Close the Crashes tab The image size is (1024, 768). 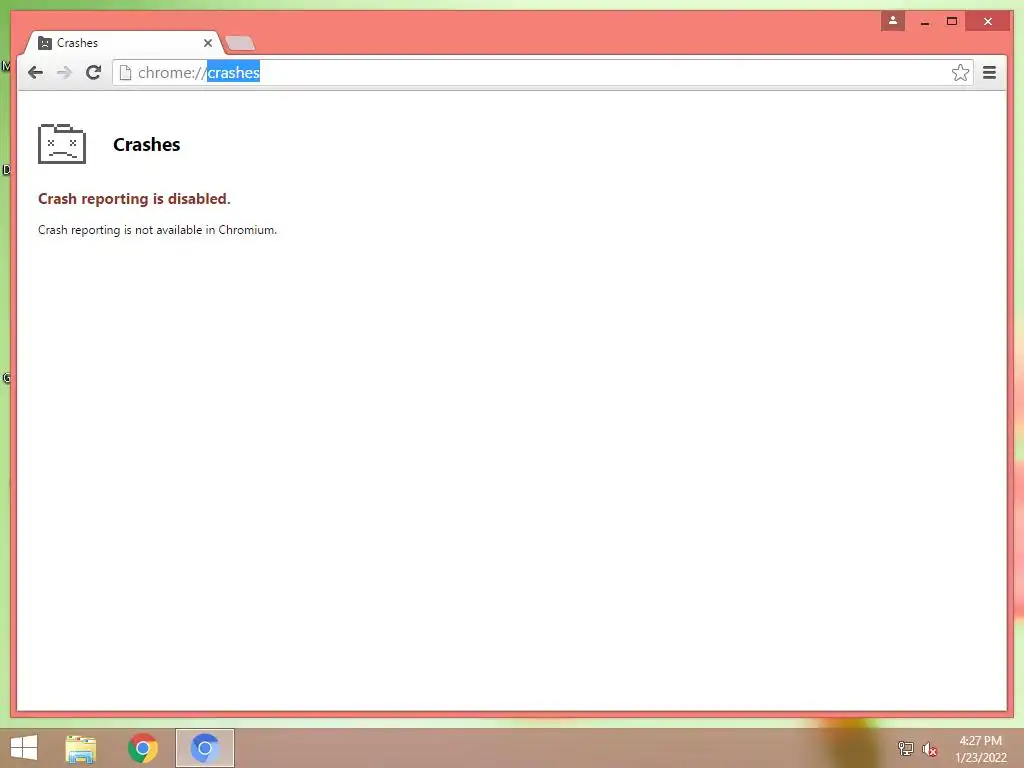click(x=208, y=43)
